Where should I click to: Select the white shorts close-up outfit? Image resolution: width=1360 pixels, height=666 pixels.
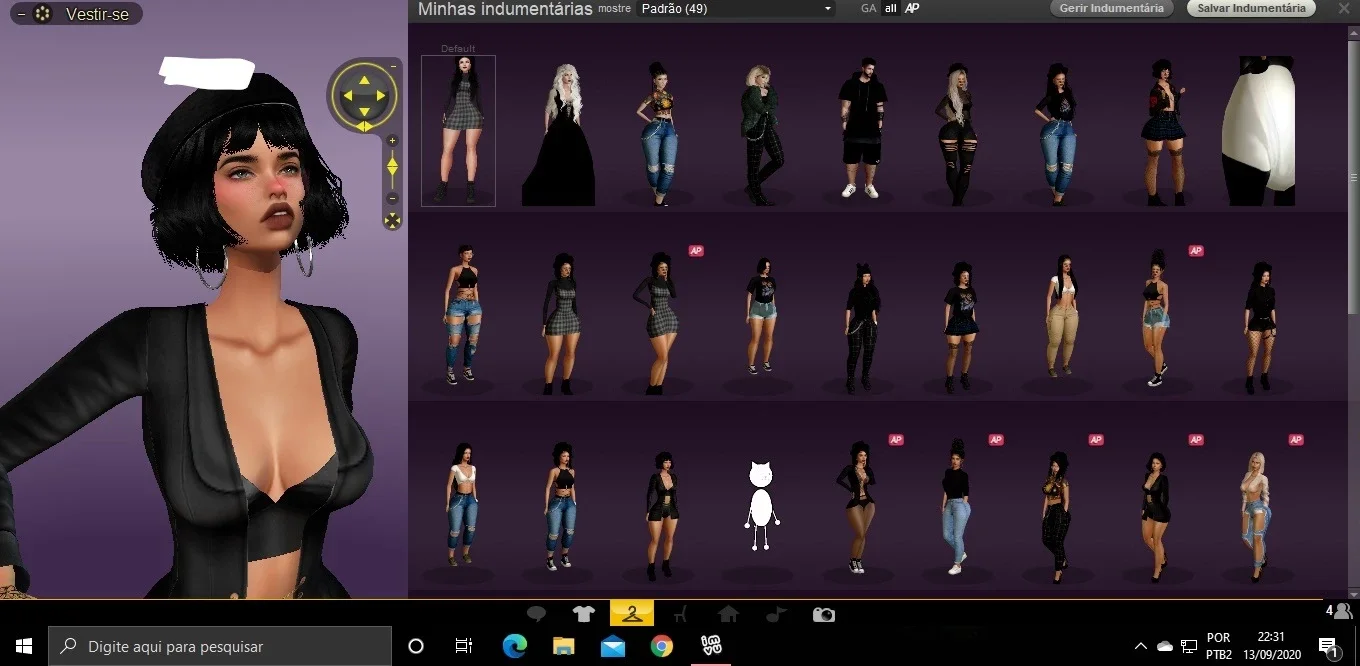(1258, 131)
